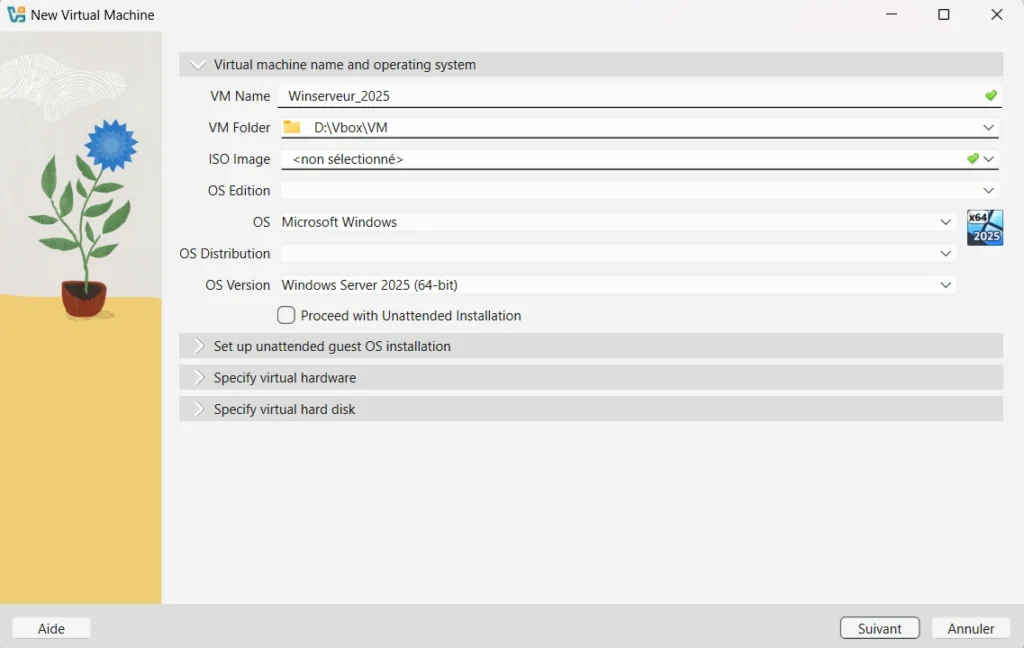This screenshot has width=1024, height=648.
Task: Expand Specify virtual hardware section
Action: click(x=591, y=378)
